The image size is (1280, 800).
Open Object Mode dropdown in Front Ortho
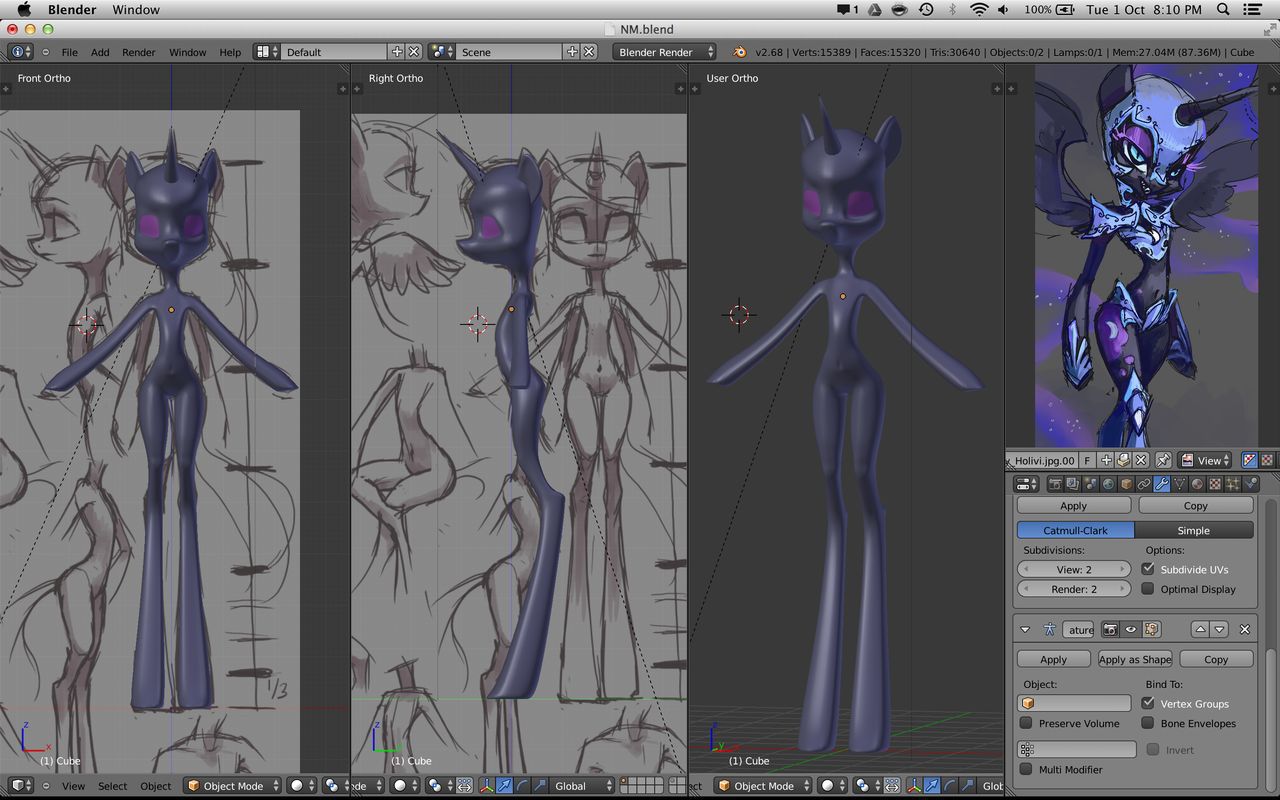point(232,786)
